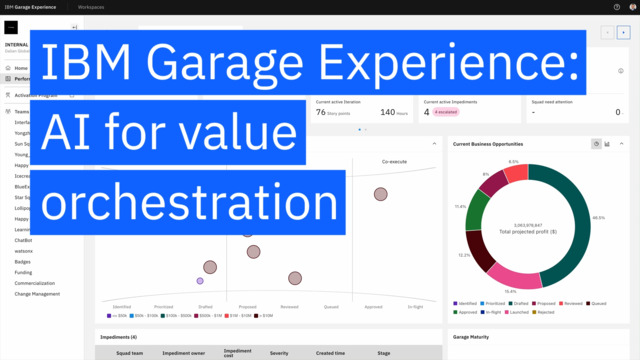Toggle Approved in donut chart legend
The height and width of the screenshot is (360, 640).
click(x=465, y=312)
